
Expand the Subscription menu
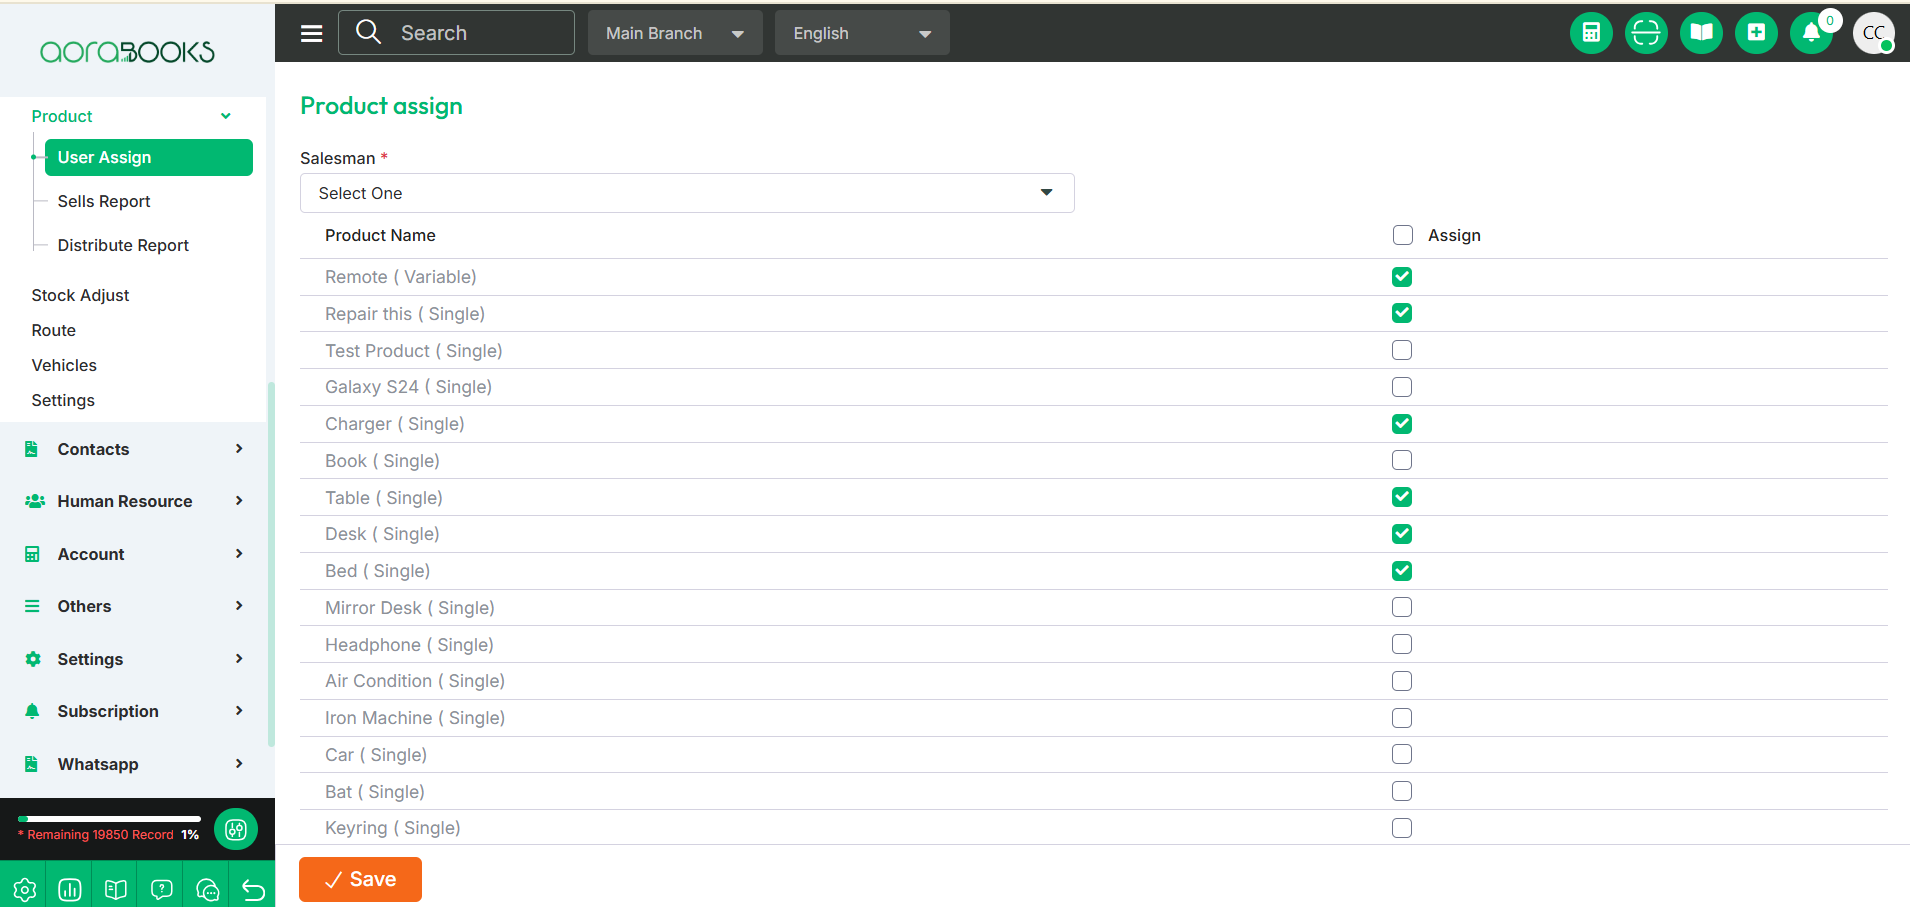pos(133,711)
